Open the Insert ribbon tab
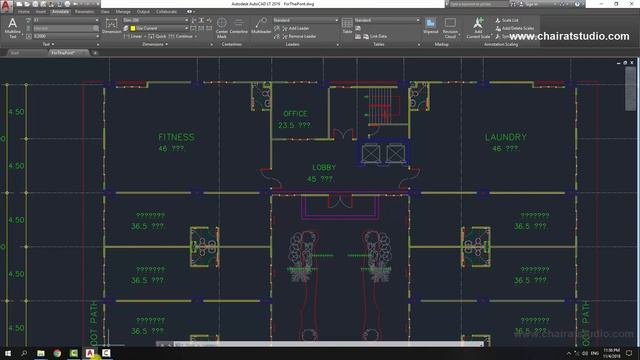Viewport: 640px width, 360px height. (40, 12)
